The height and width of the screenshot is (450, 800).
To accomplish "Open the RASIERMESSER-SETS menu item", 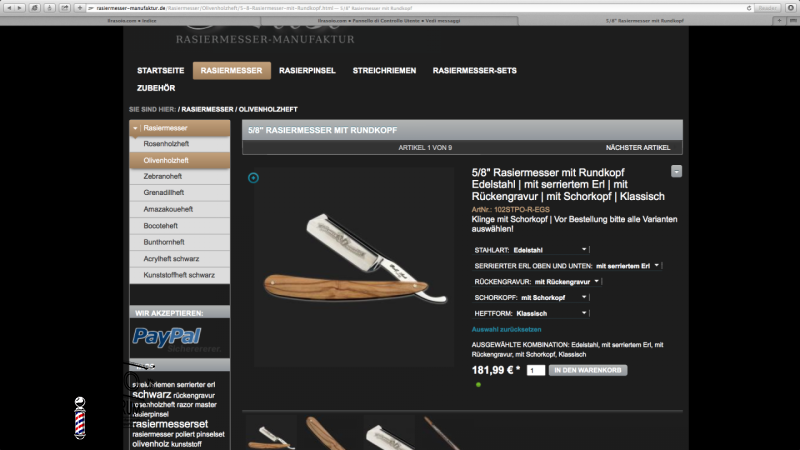I will click(474, 70).
